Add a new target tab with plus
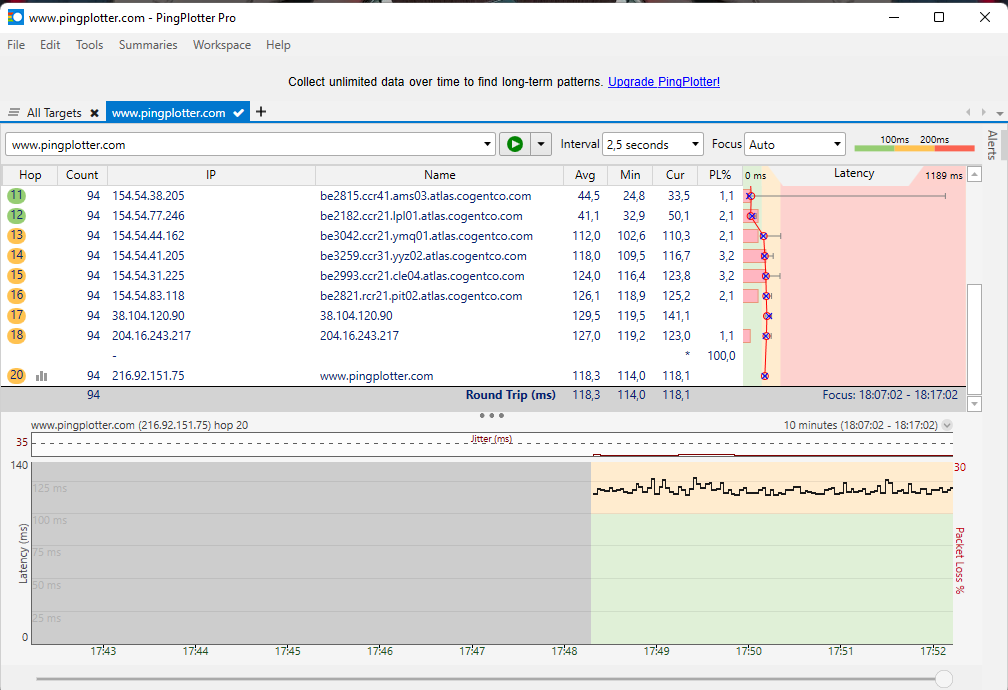The image size is (1008, 690). point(261,112)
